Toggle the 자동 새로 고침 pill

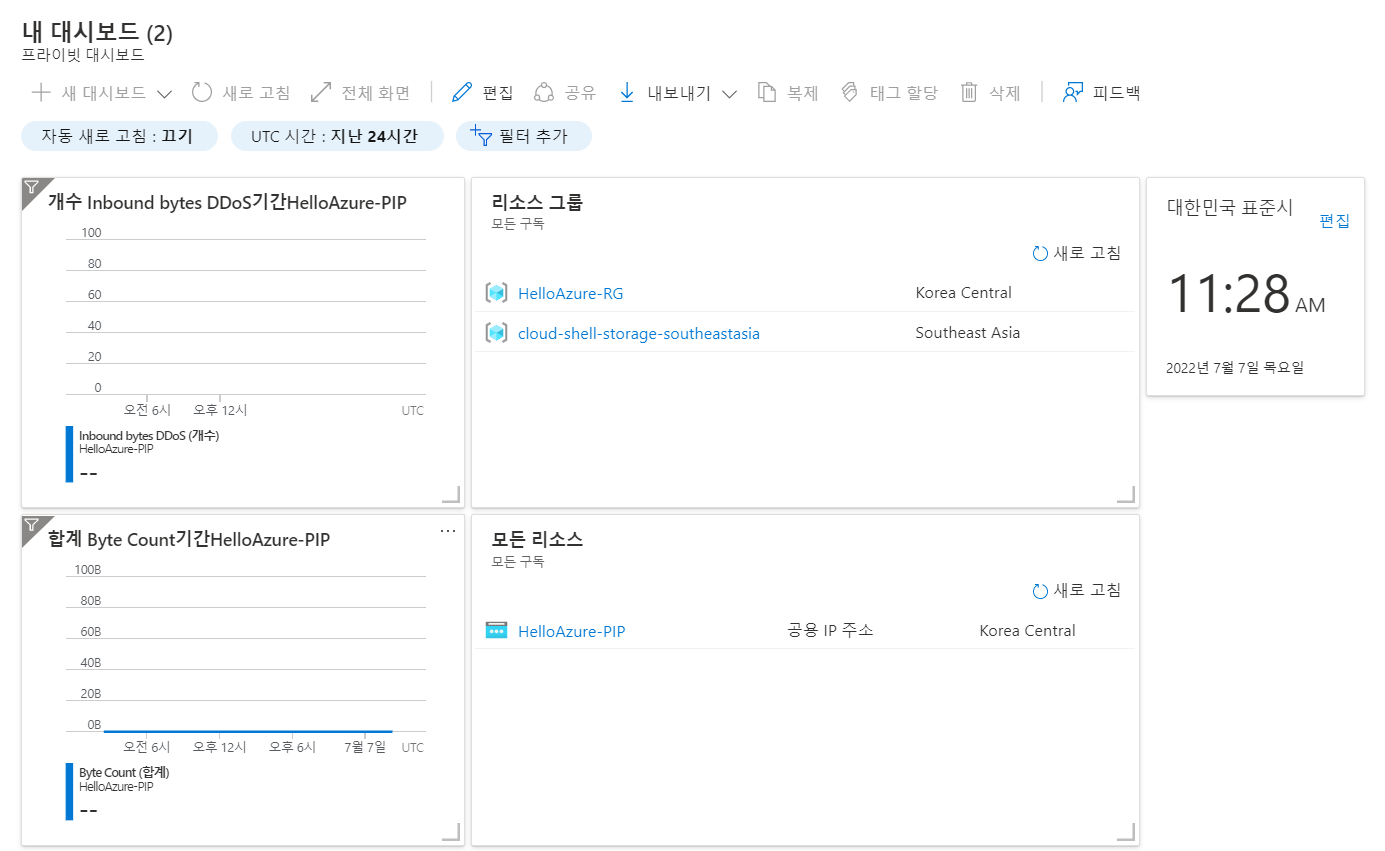point(119,136)
